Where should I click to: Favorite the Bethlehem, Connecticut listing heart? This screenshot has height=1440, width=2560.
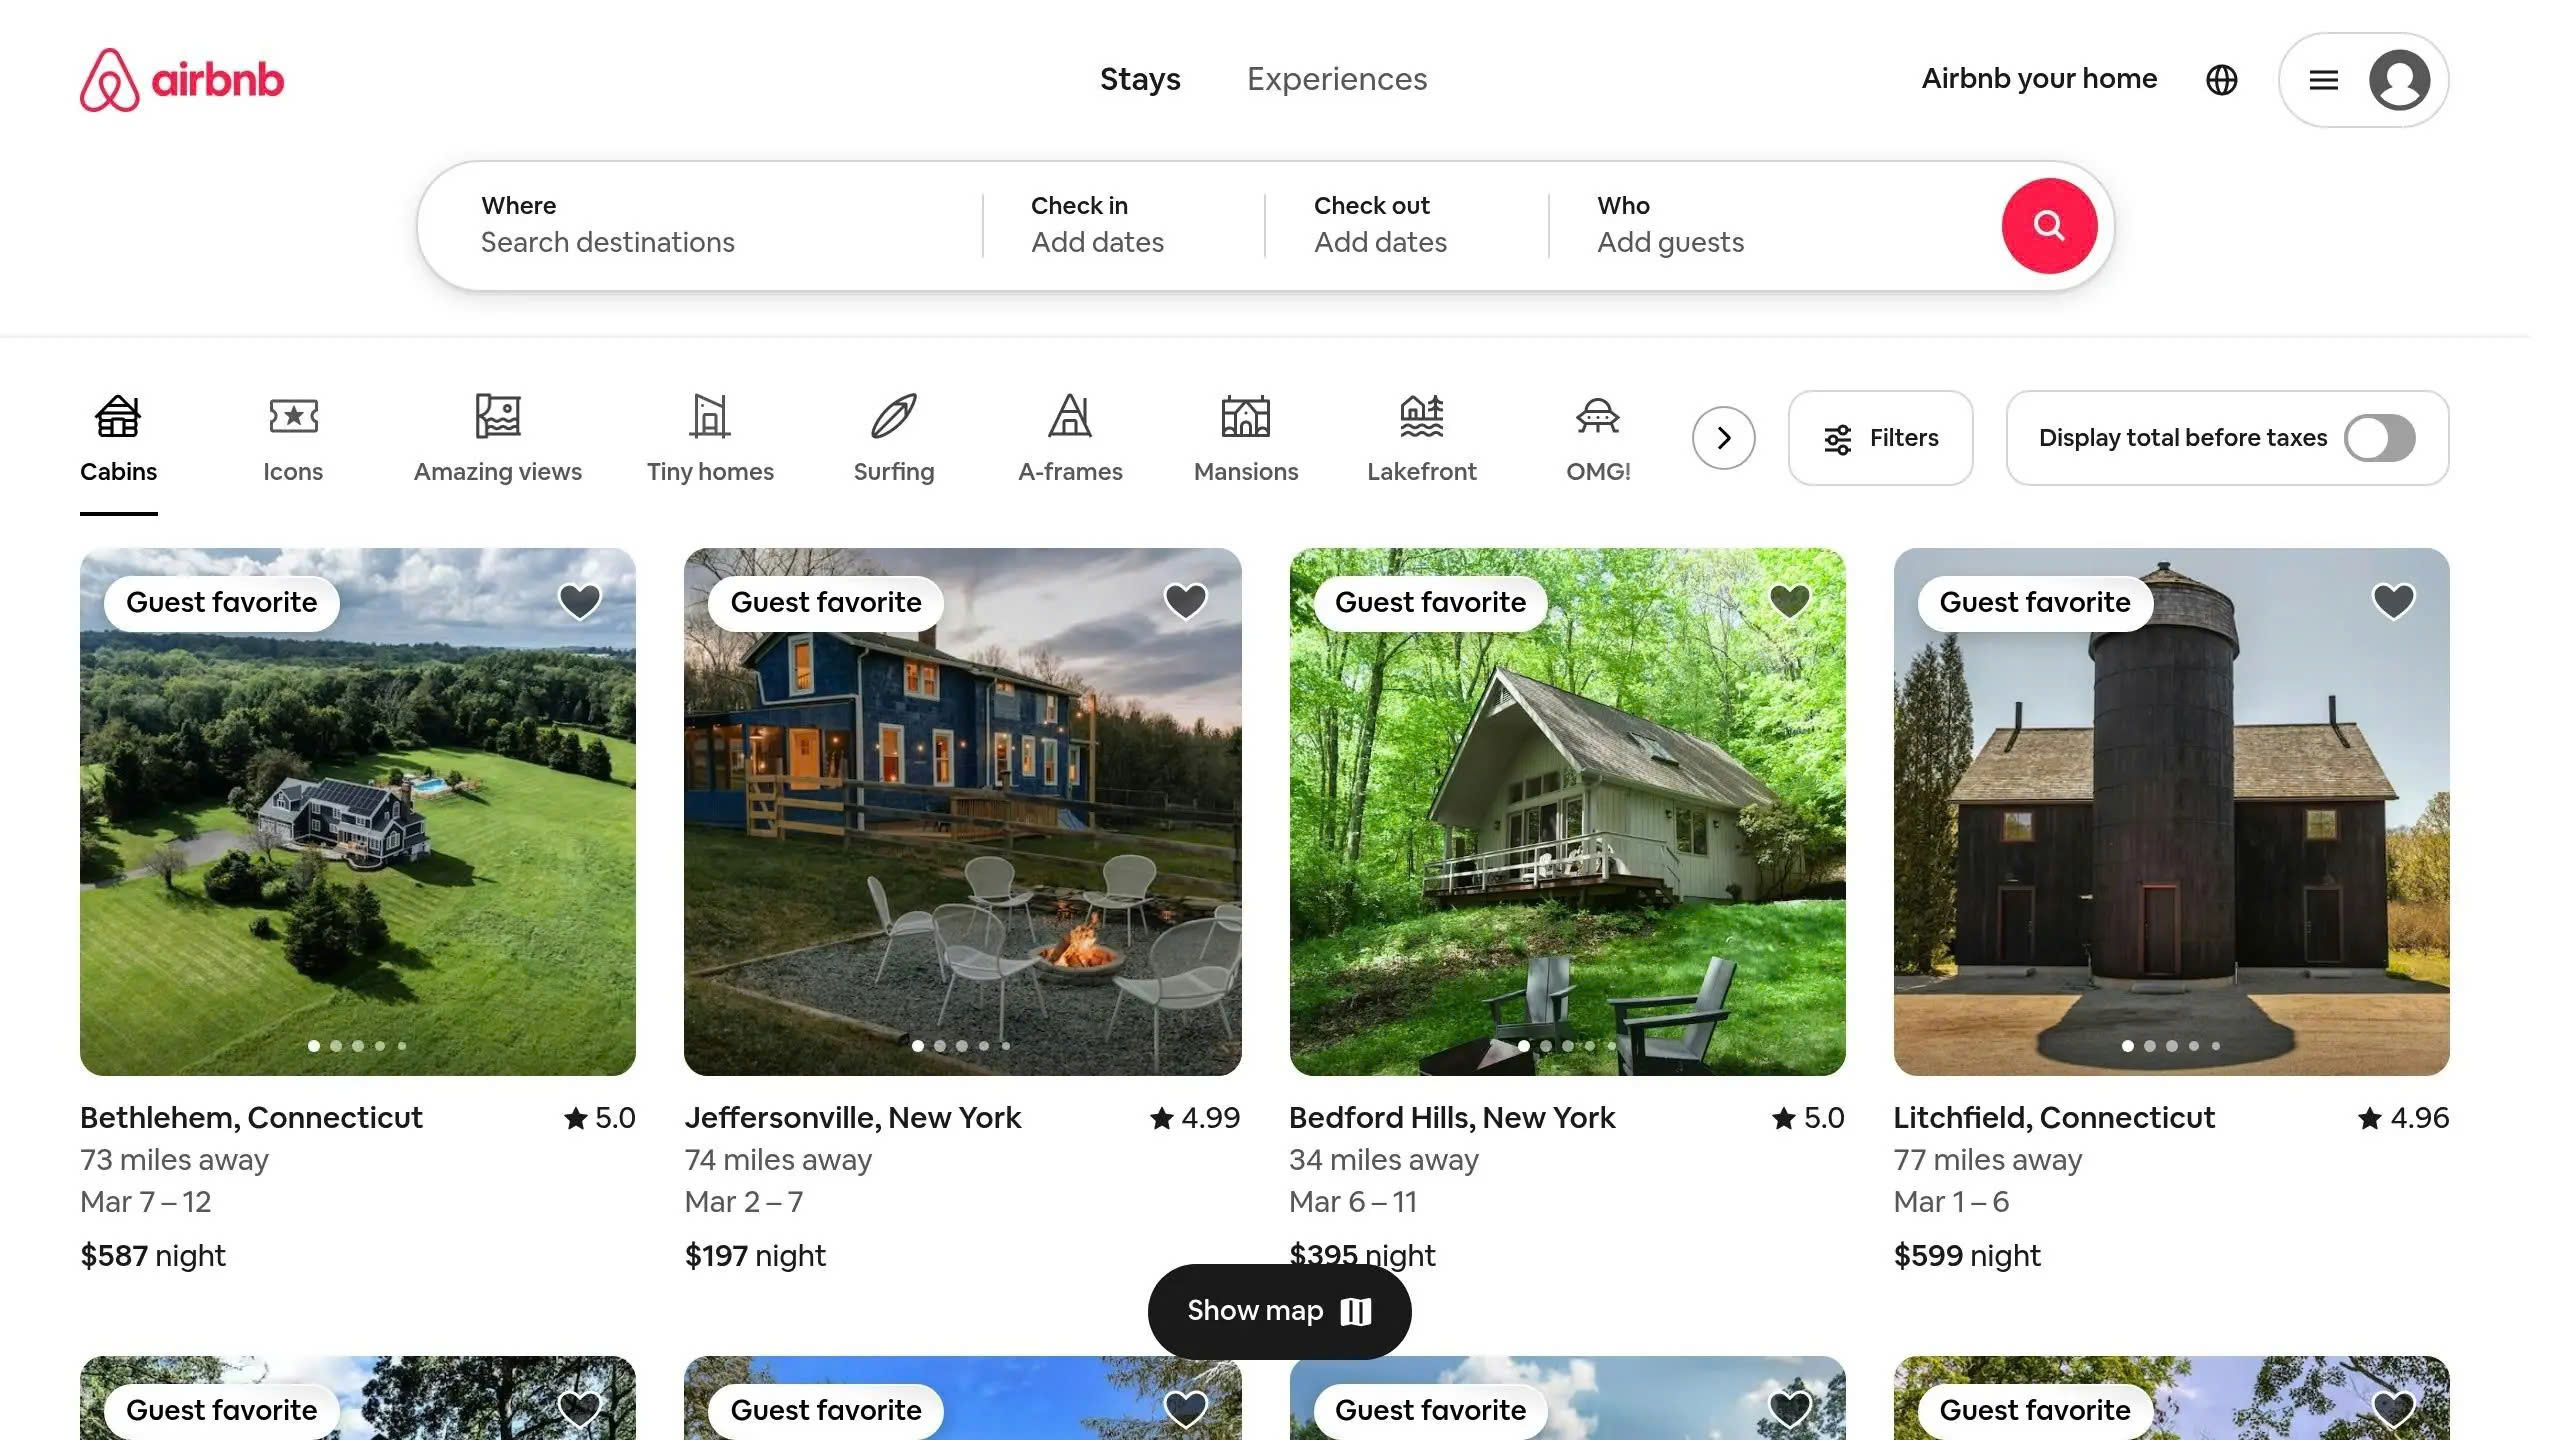[579, 601]
